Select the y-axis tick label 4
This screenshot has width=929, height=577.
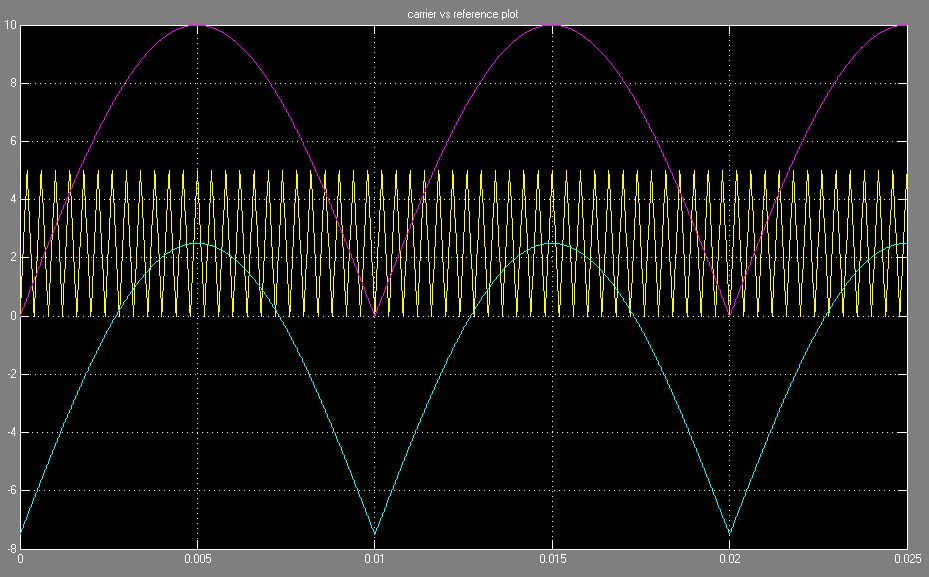(x=12, y=200)
